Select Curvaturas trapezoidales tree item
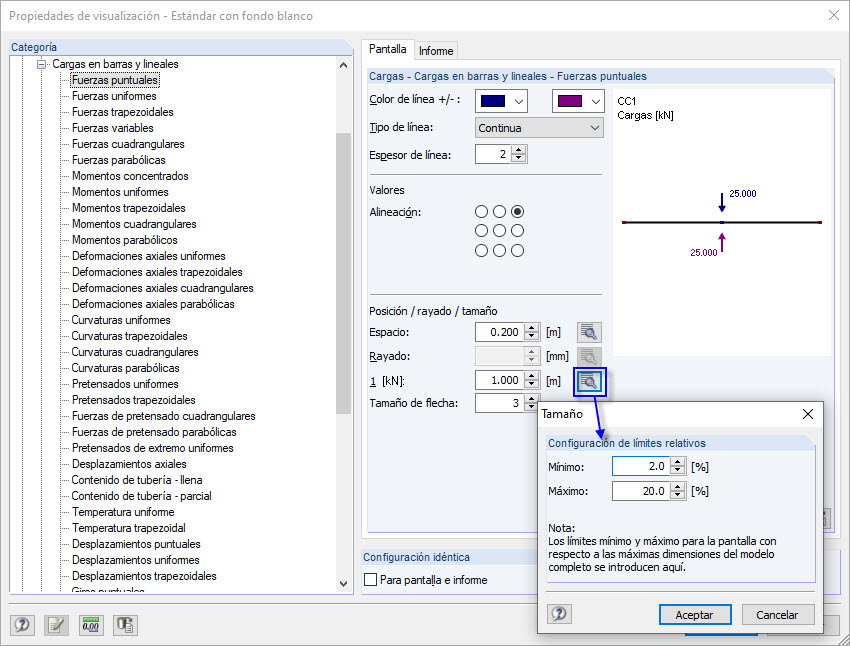 click(130, 336)
